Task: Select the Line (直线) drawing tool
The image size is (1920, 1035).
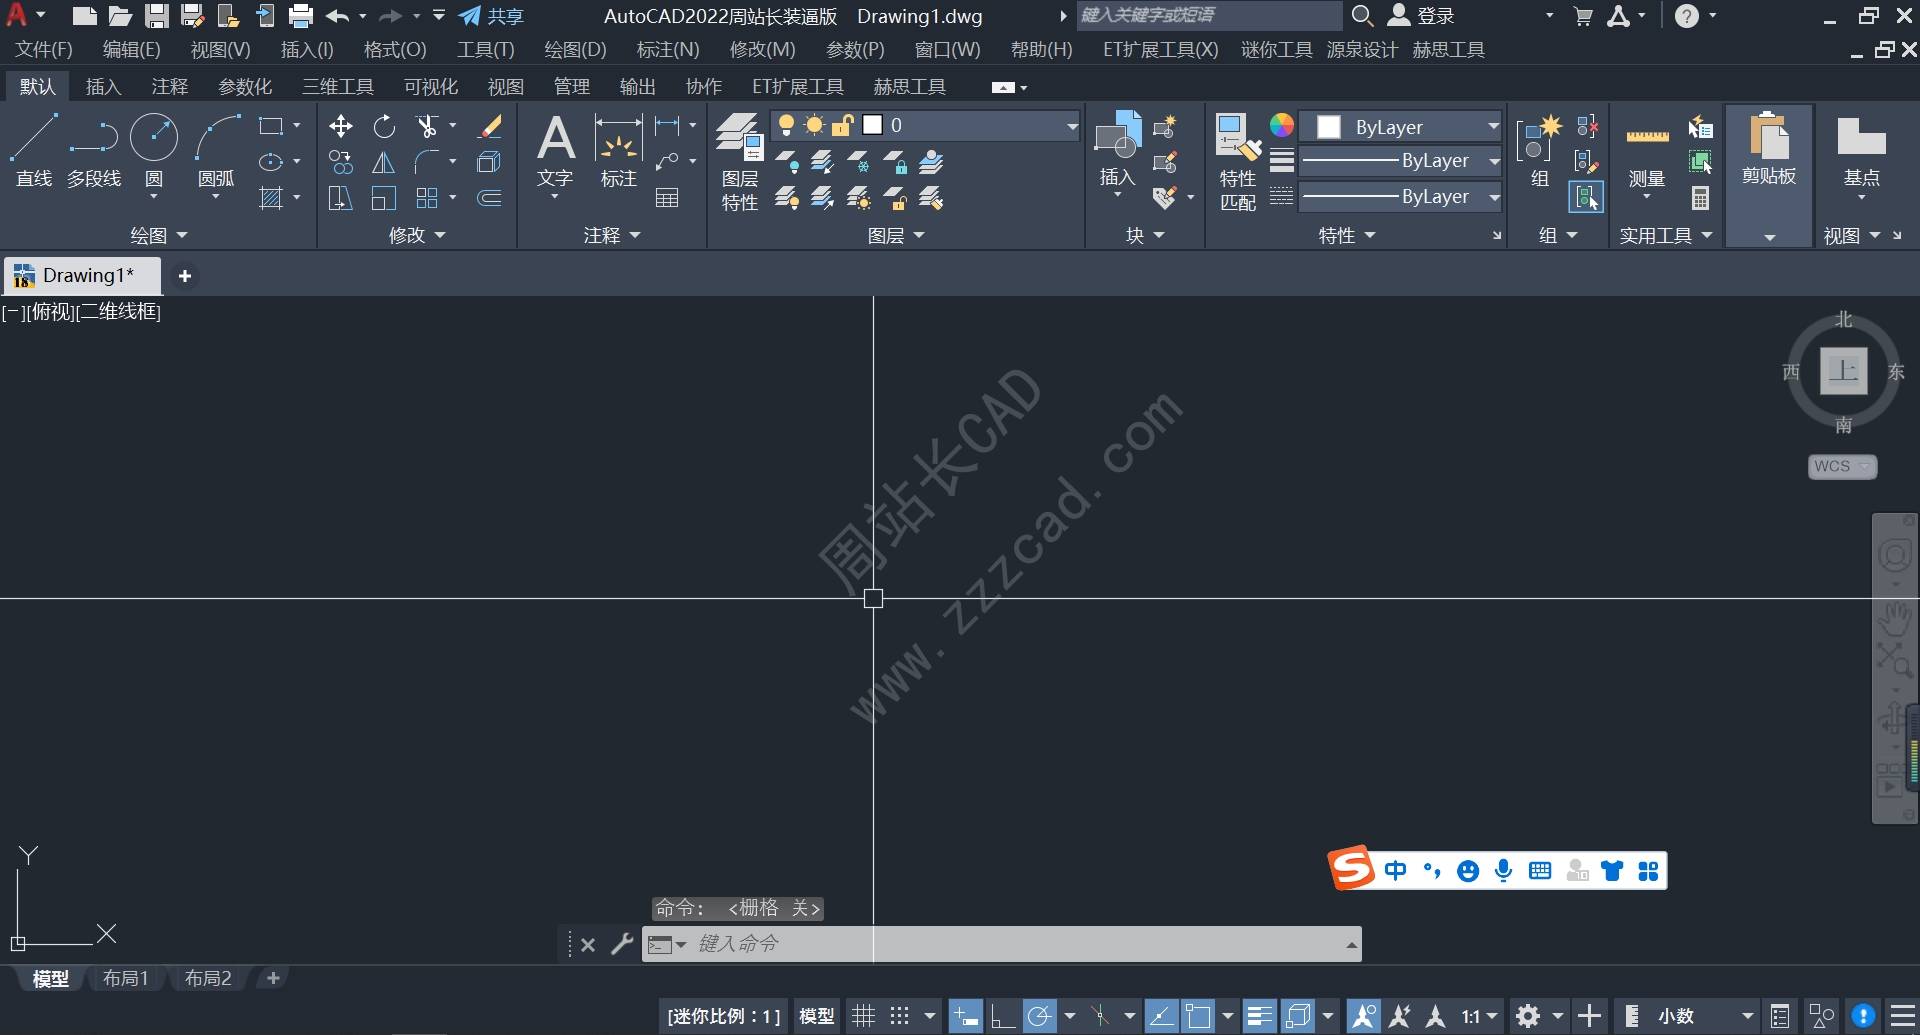Action: [34, 150]
